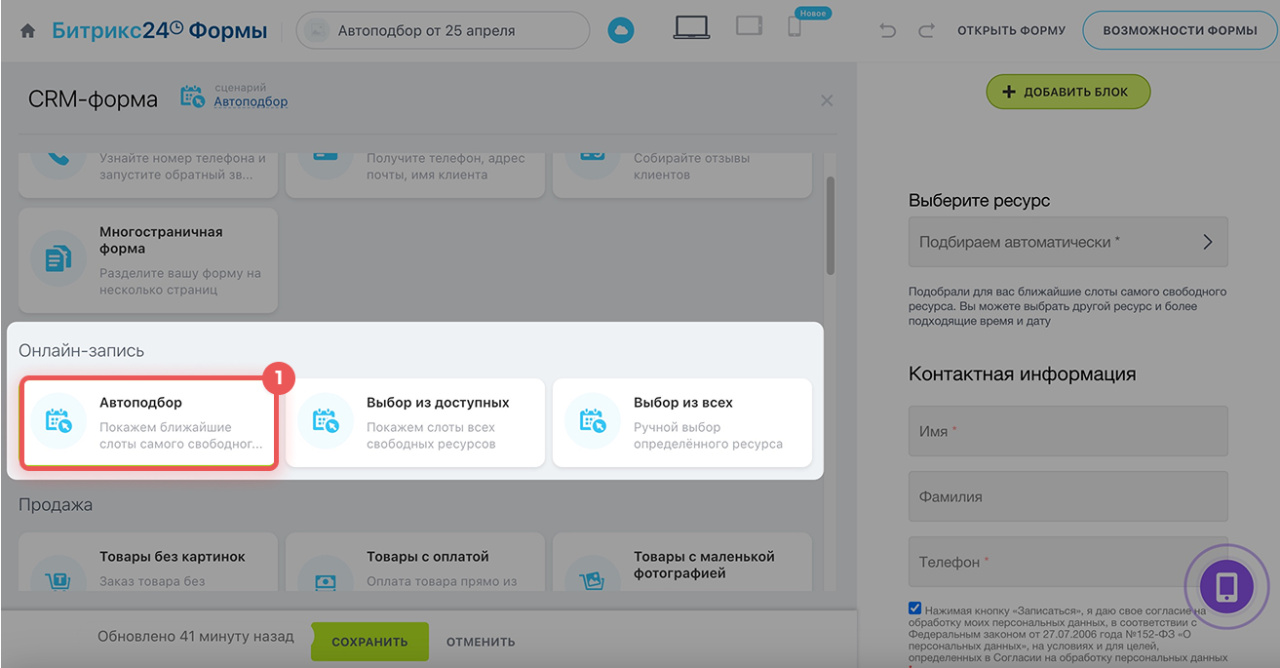Choose the Выбор из всех scenario
1280x668 pixels.
coord(682,422)
